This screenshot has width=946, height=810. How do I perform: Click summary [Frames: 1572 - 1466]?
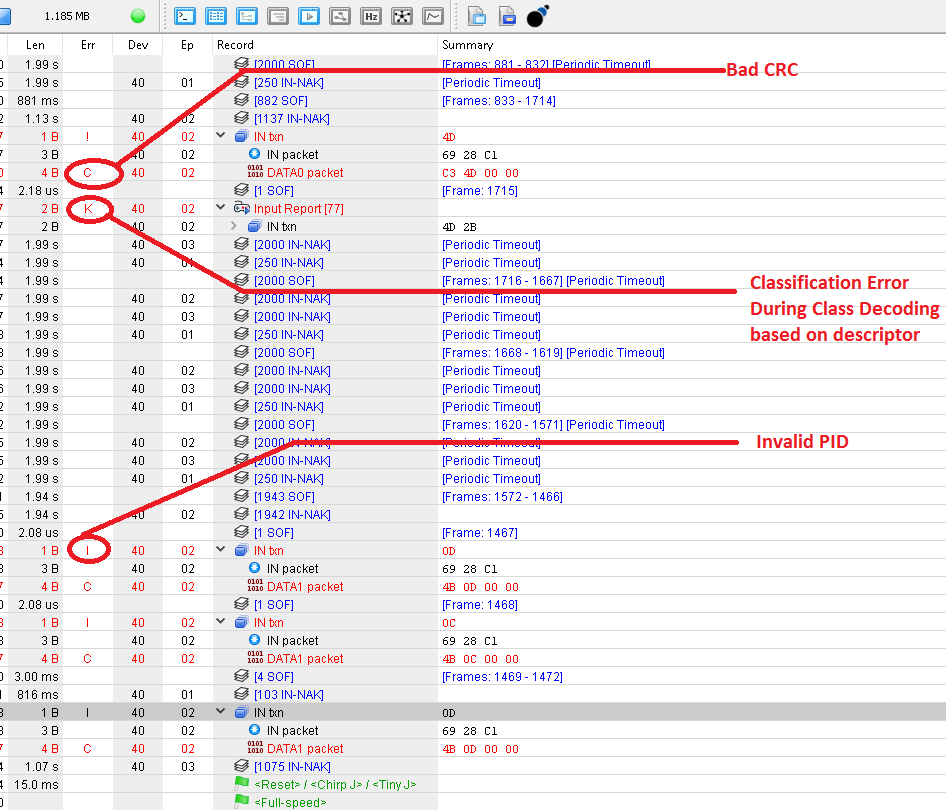(x=502, y=497)
